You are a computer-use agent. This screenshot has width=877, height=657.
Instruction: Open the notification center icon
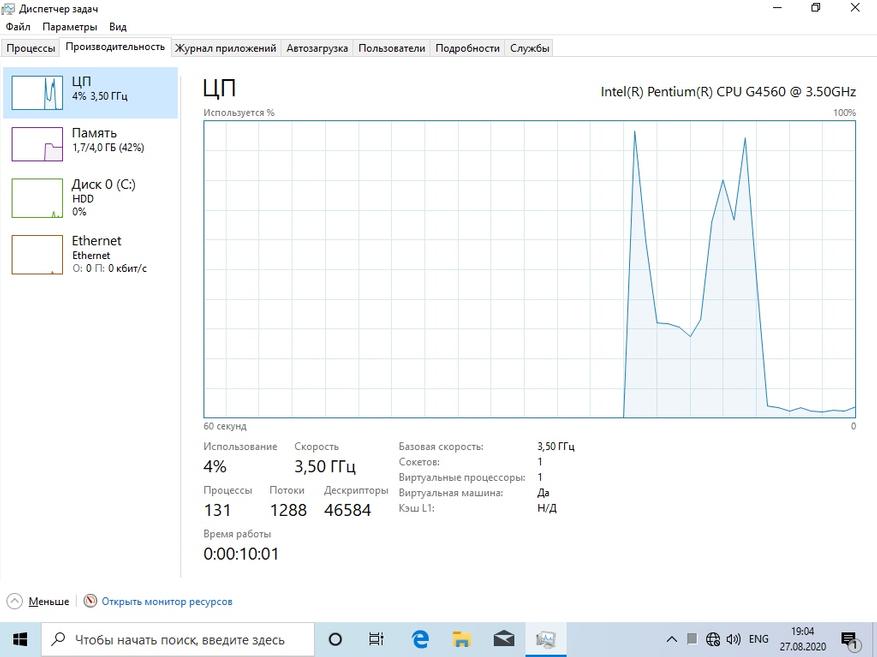click(850, 640)
